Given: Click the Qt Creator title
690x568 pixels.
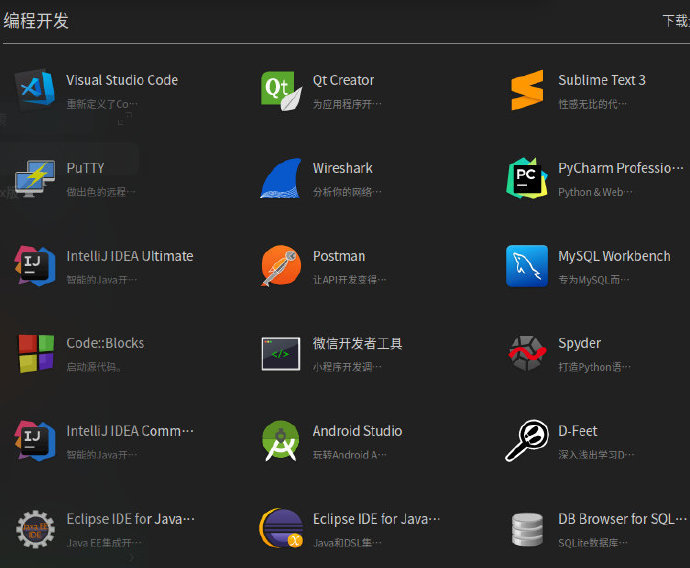Looking at the screenshot, I should 343,80.
